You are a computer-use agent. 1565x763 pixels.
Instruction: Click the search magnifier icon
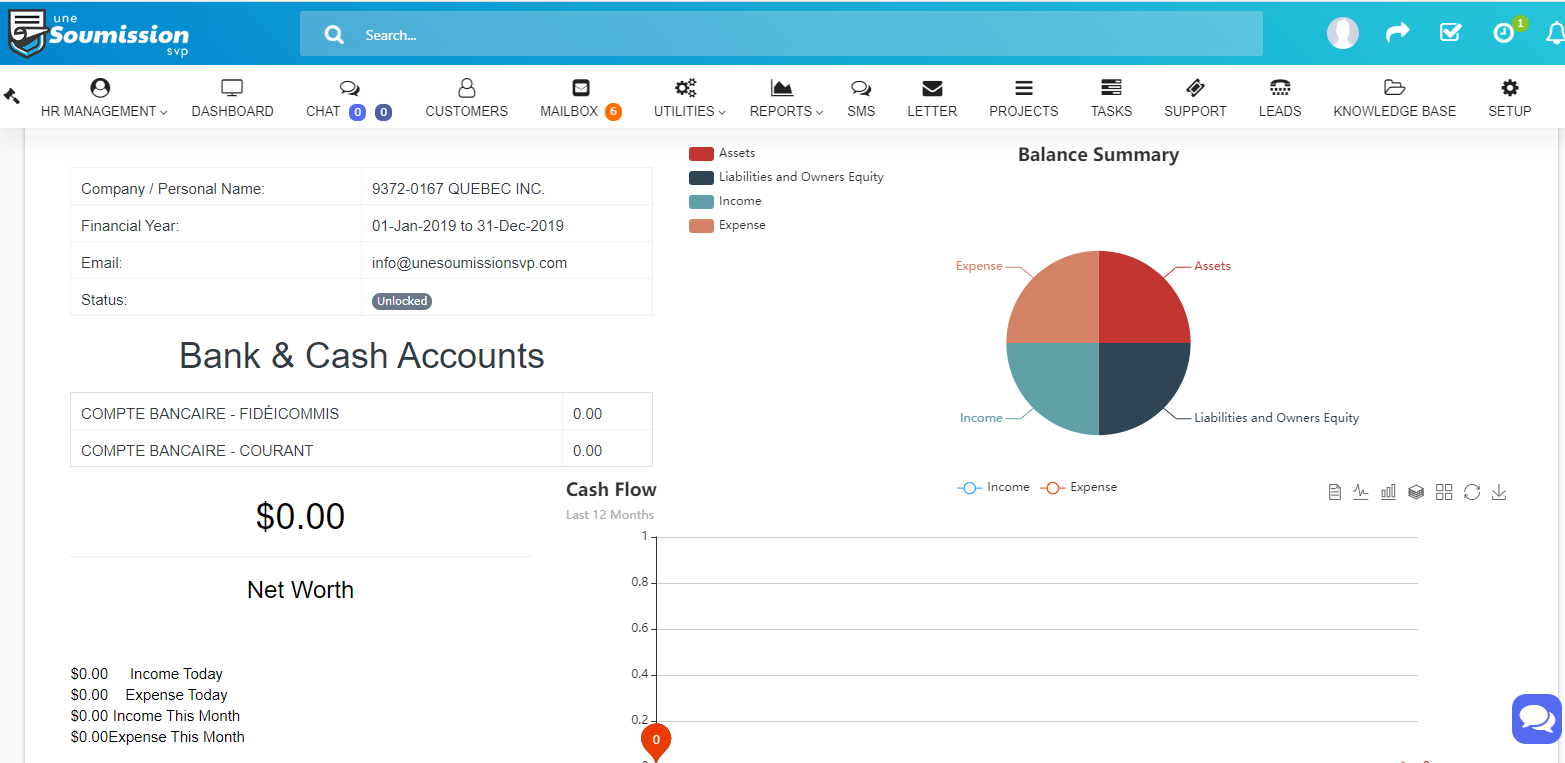point(334,35)
